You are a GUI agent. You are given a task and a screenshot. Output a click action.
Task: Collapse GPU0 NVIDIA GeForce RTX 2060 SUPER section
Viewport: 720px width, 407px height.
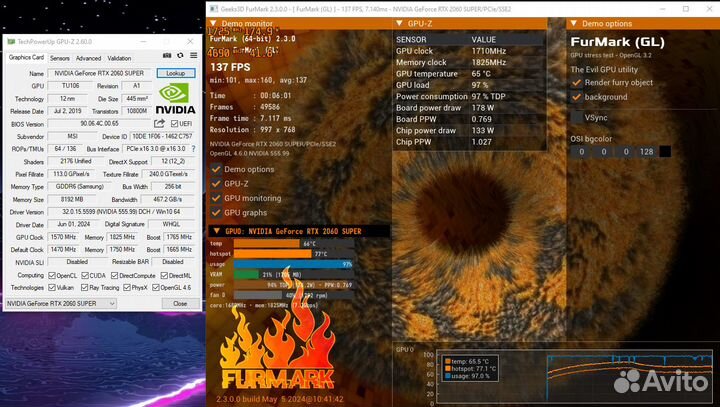pos(217,231)
